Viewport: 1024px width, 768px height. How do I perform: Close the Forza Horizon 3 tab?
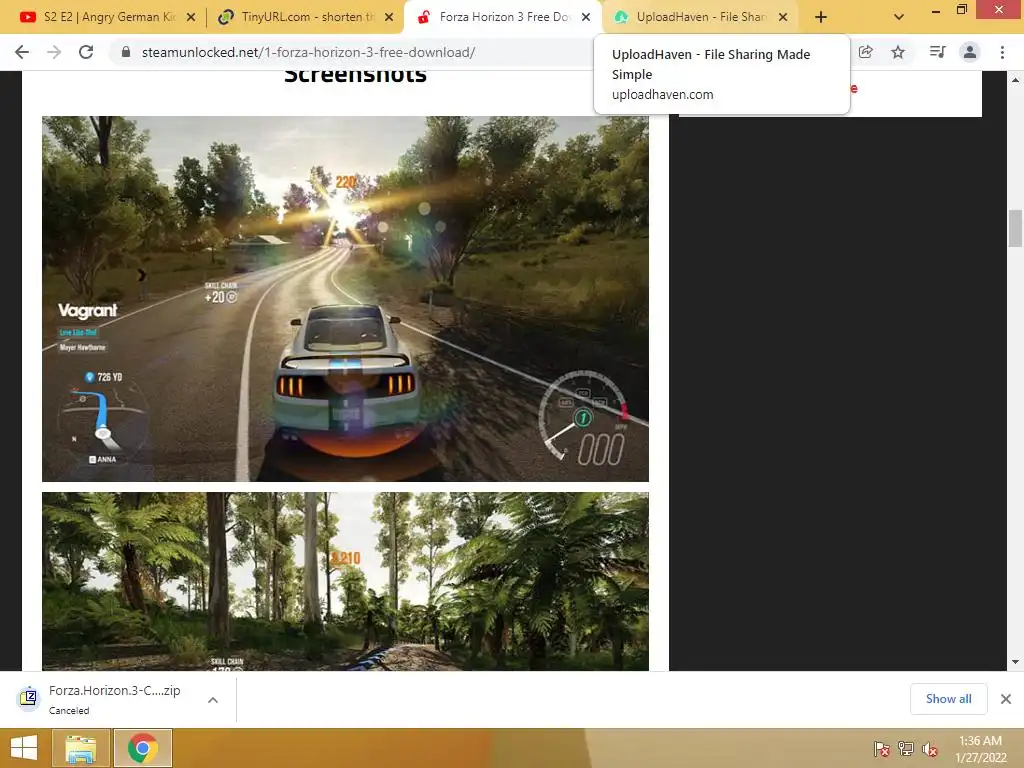[586, 18]
